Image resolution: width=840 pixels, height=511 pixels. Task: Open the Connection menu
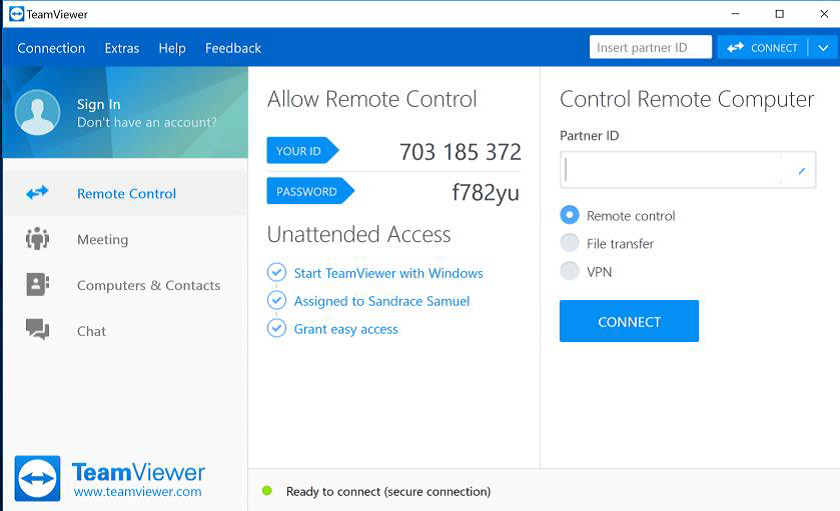[x=51, y=48]
